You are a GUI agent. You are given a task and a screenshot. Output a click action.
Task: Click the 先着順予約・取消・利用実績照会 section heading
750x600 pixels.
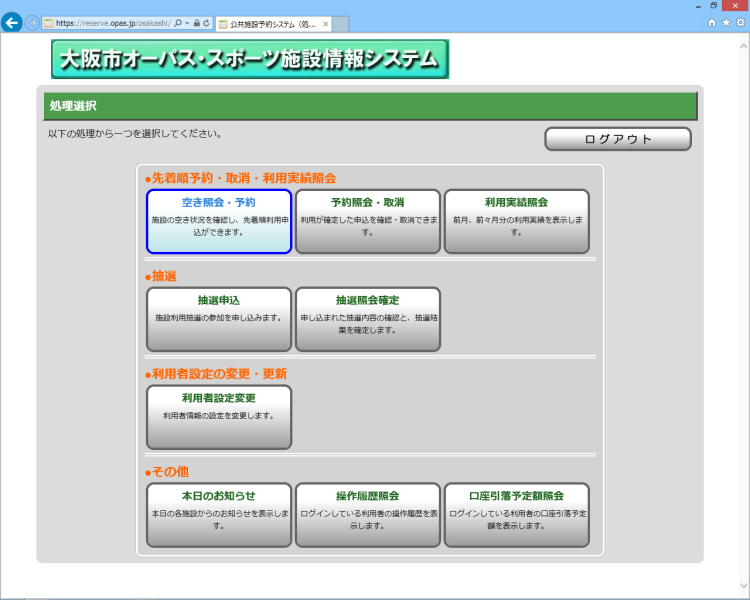(x=241, y=178)
